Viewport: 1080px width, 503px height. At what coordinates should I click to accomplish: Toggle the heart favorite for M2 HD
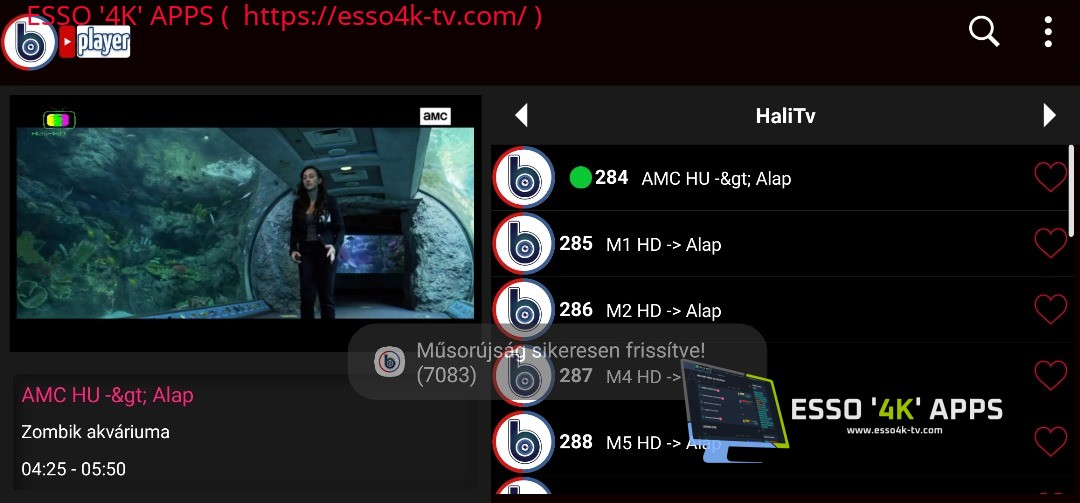pos(1050,309)
